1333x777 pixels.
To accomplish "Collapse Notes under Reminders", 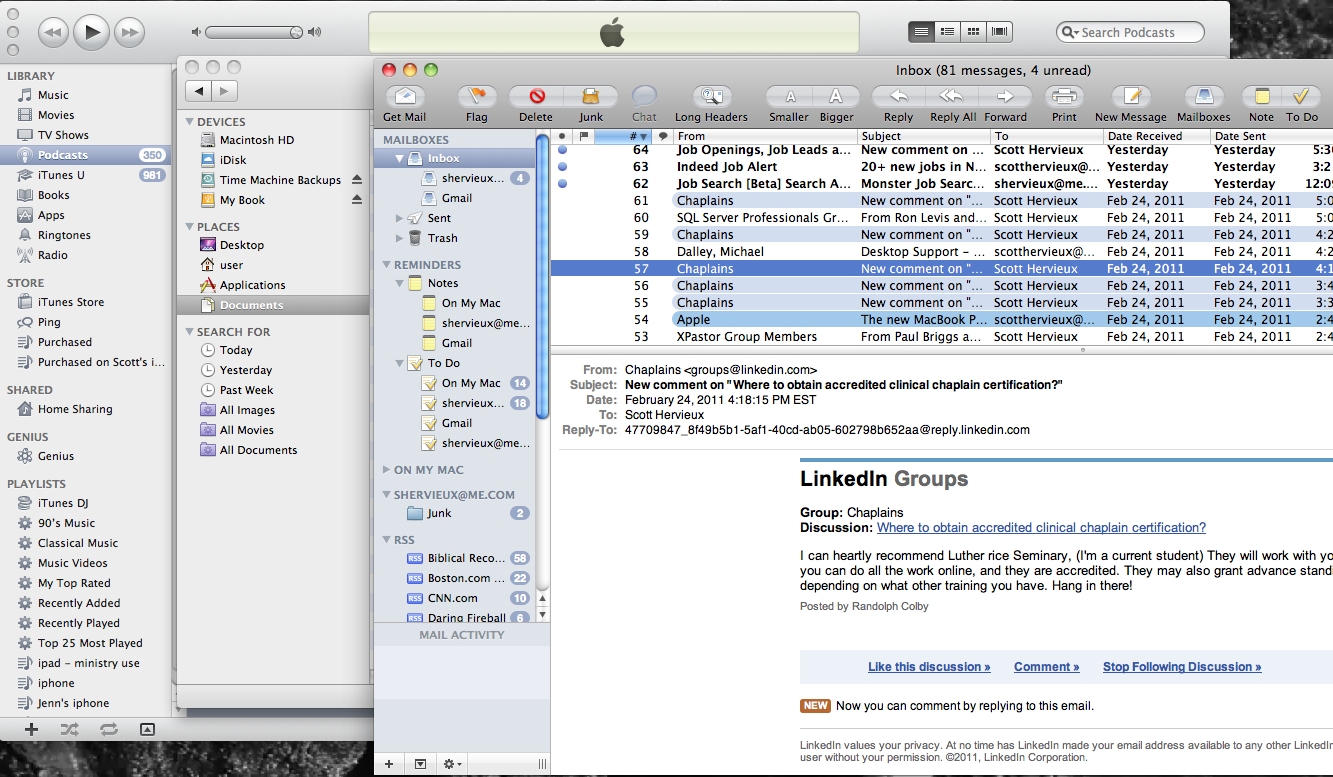I will coord(400,283).
